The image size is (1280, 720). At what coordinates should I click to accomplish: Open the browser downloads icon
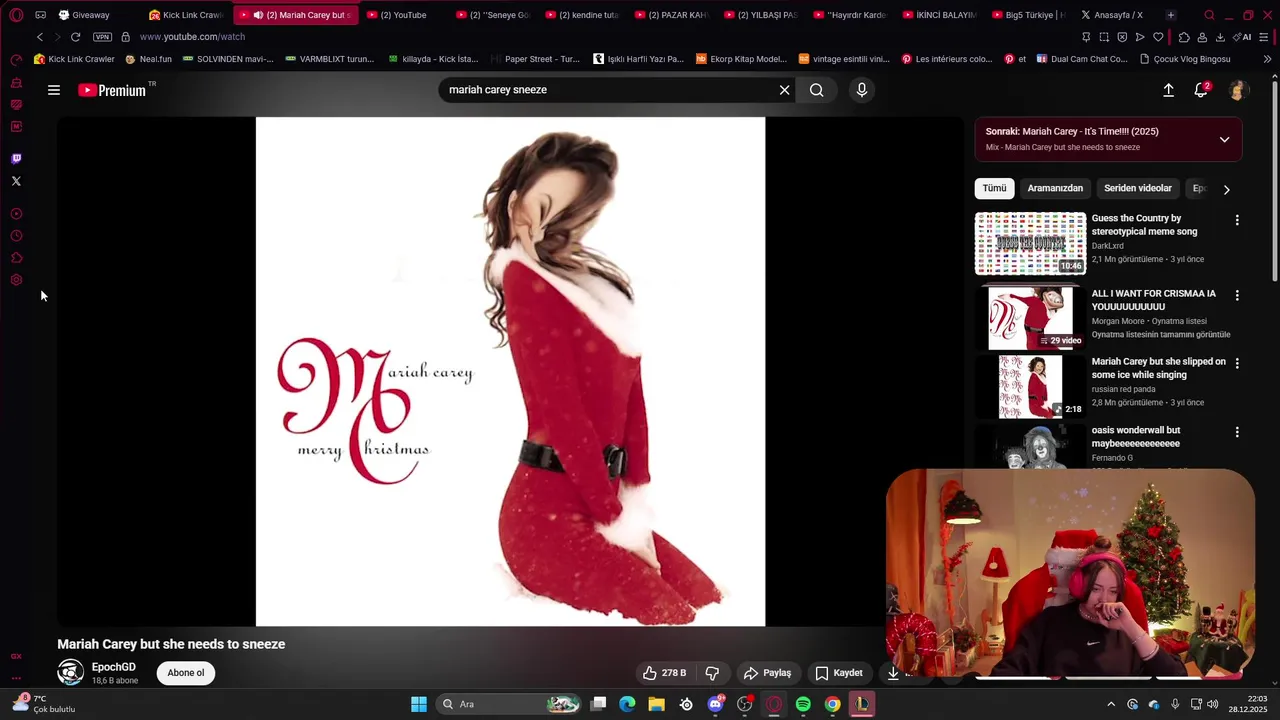(1220, 37)
